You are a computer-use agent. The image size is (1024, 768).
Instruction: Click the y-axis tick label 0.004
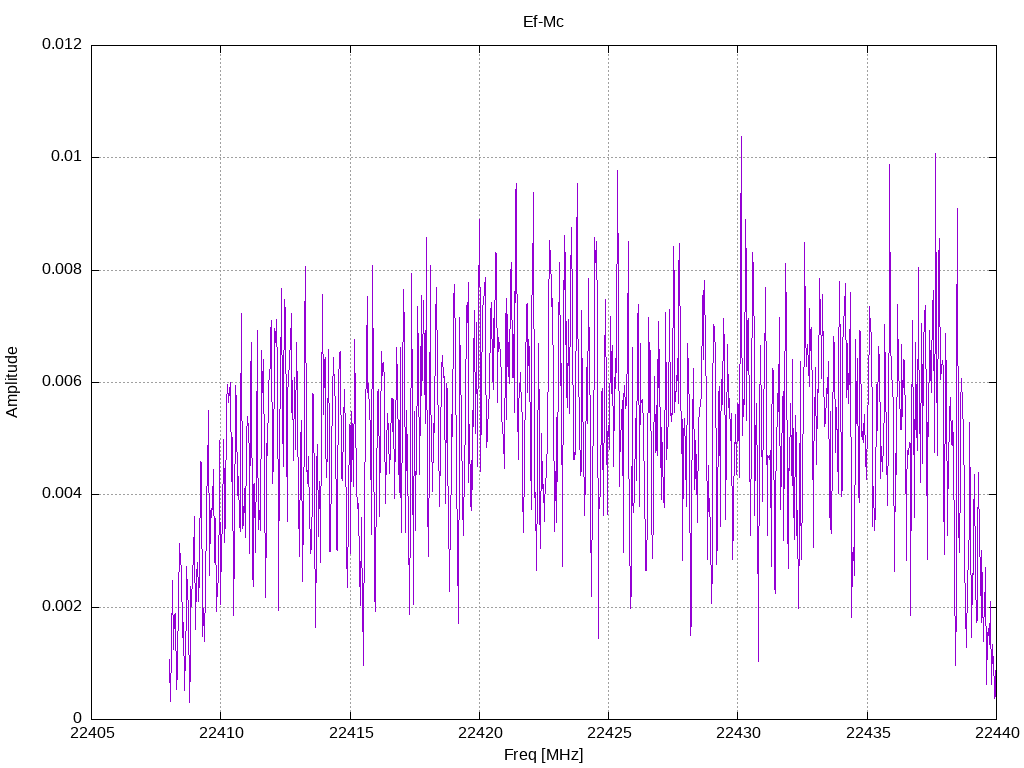tap(62, 493)
